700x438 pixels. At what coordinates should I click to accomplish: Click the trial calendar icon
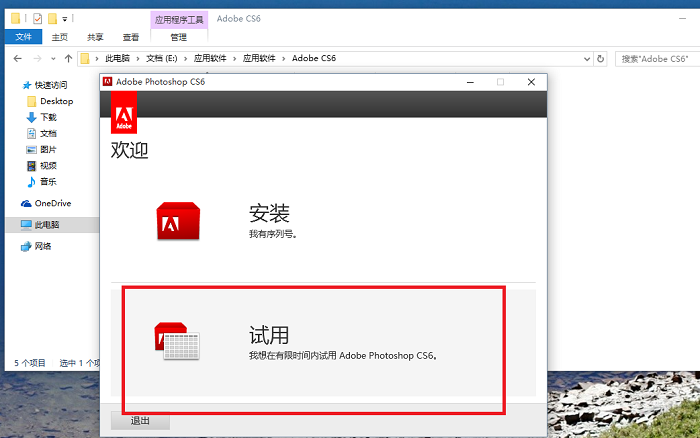click(177, 341)
